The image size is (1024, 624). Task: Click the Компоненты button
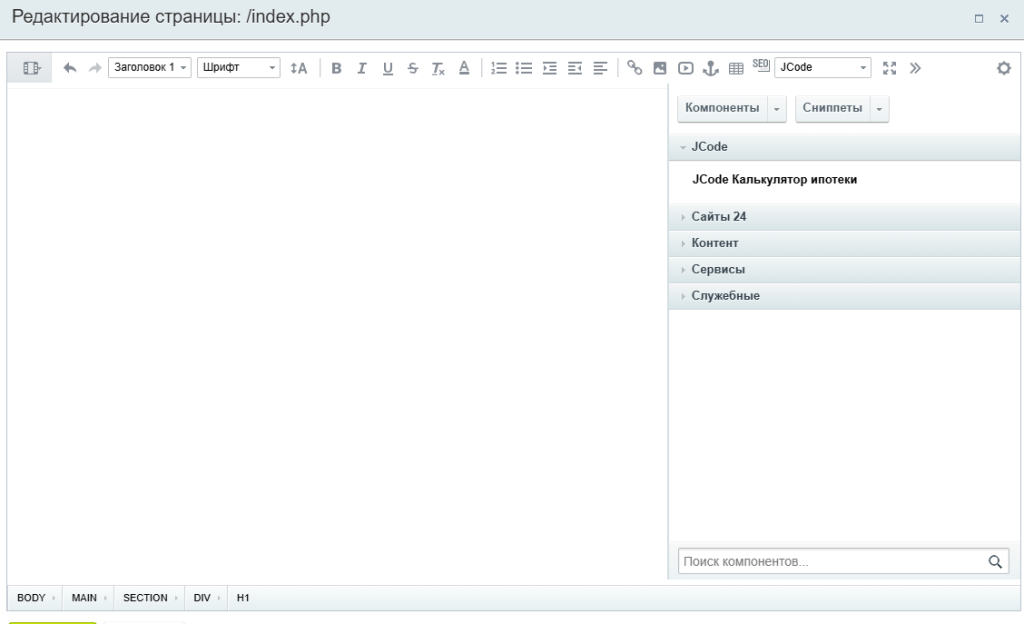coord(720,108)
